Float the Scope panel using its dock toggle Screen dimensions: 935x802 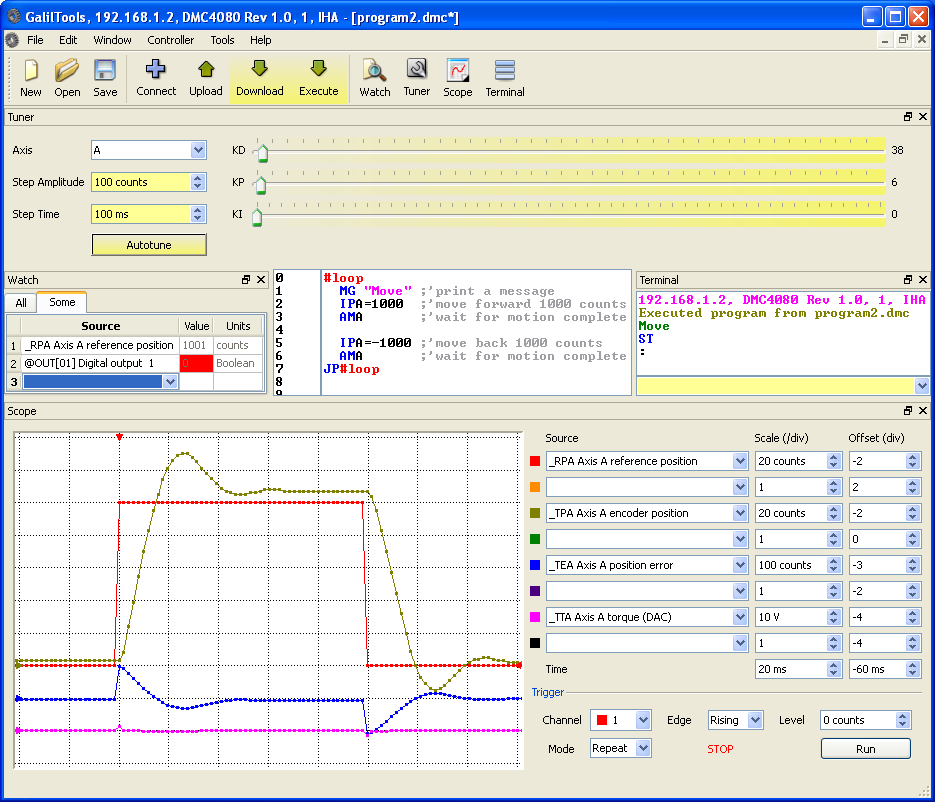[908, 410]
